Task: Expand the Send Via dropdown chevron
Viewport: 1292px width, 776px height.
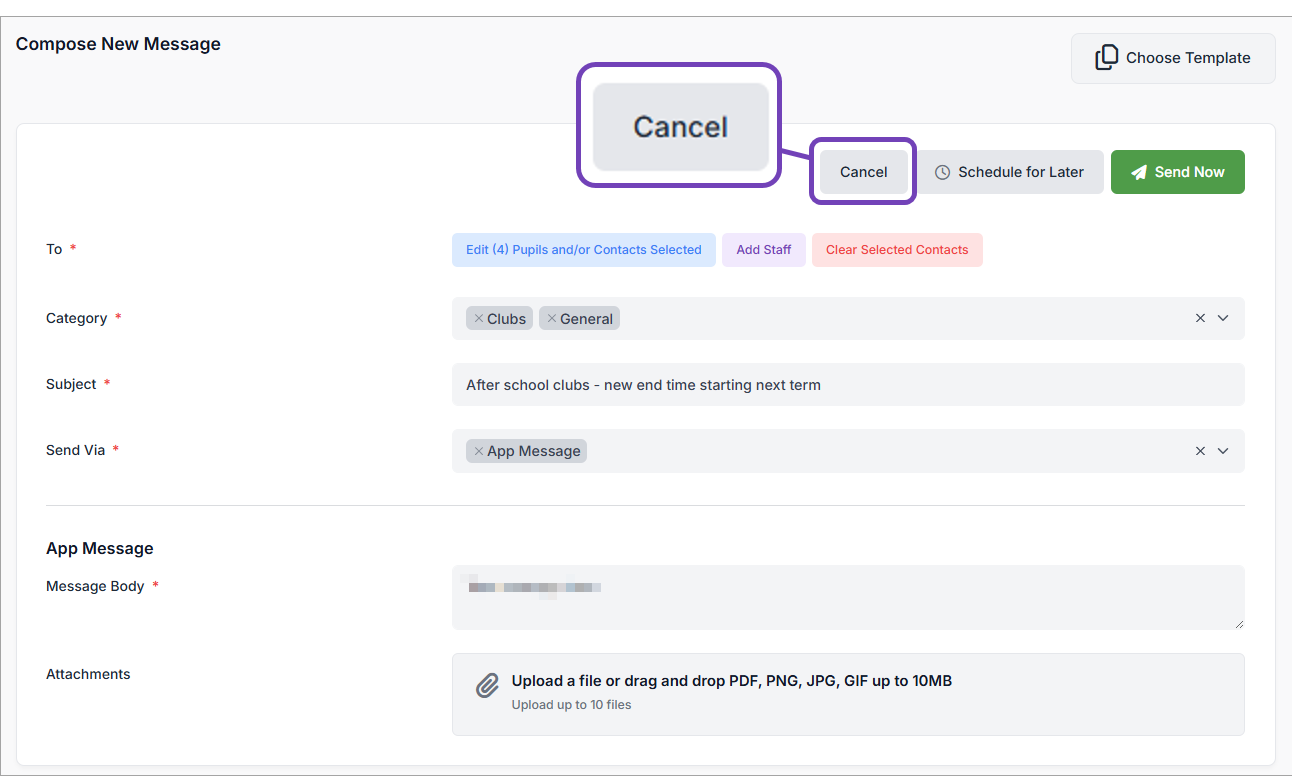Action: (x=1223, y=451)
